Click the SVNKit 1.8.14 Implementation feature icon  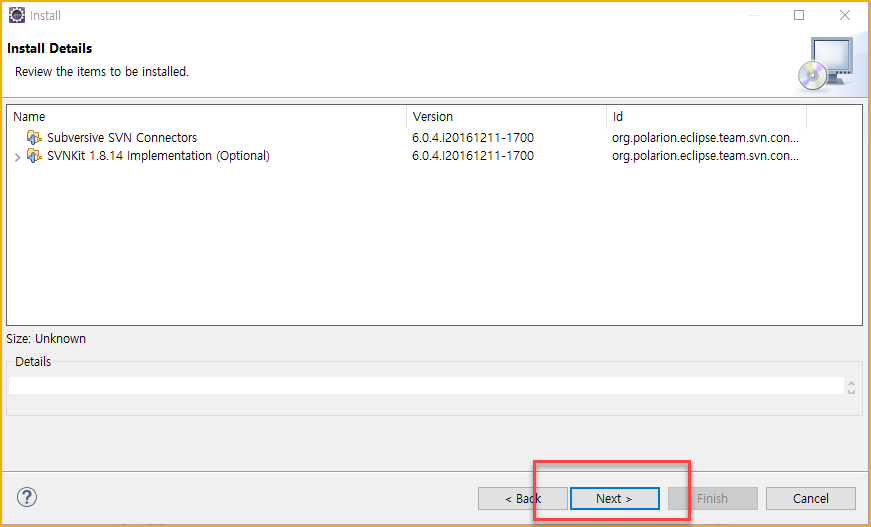pos(34,156)
